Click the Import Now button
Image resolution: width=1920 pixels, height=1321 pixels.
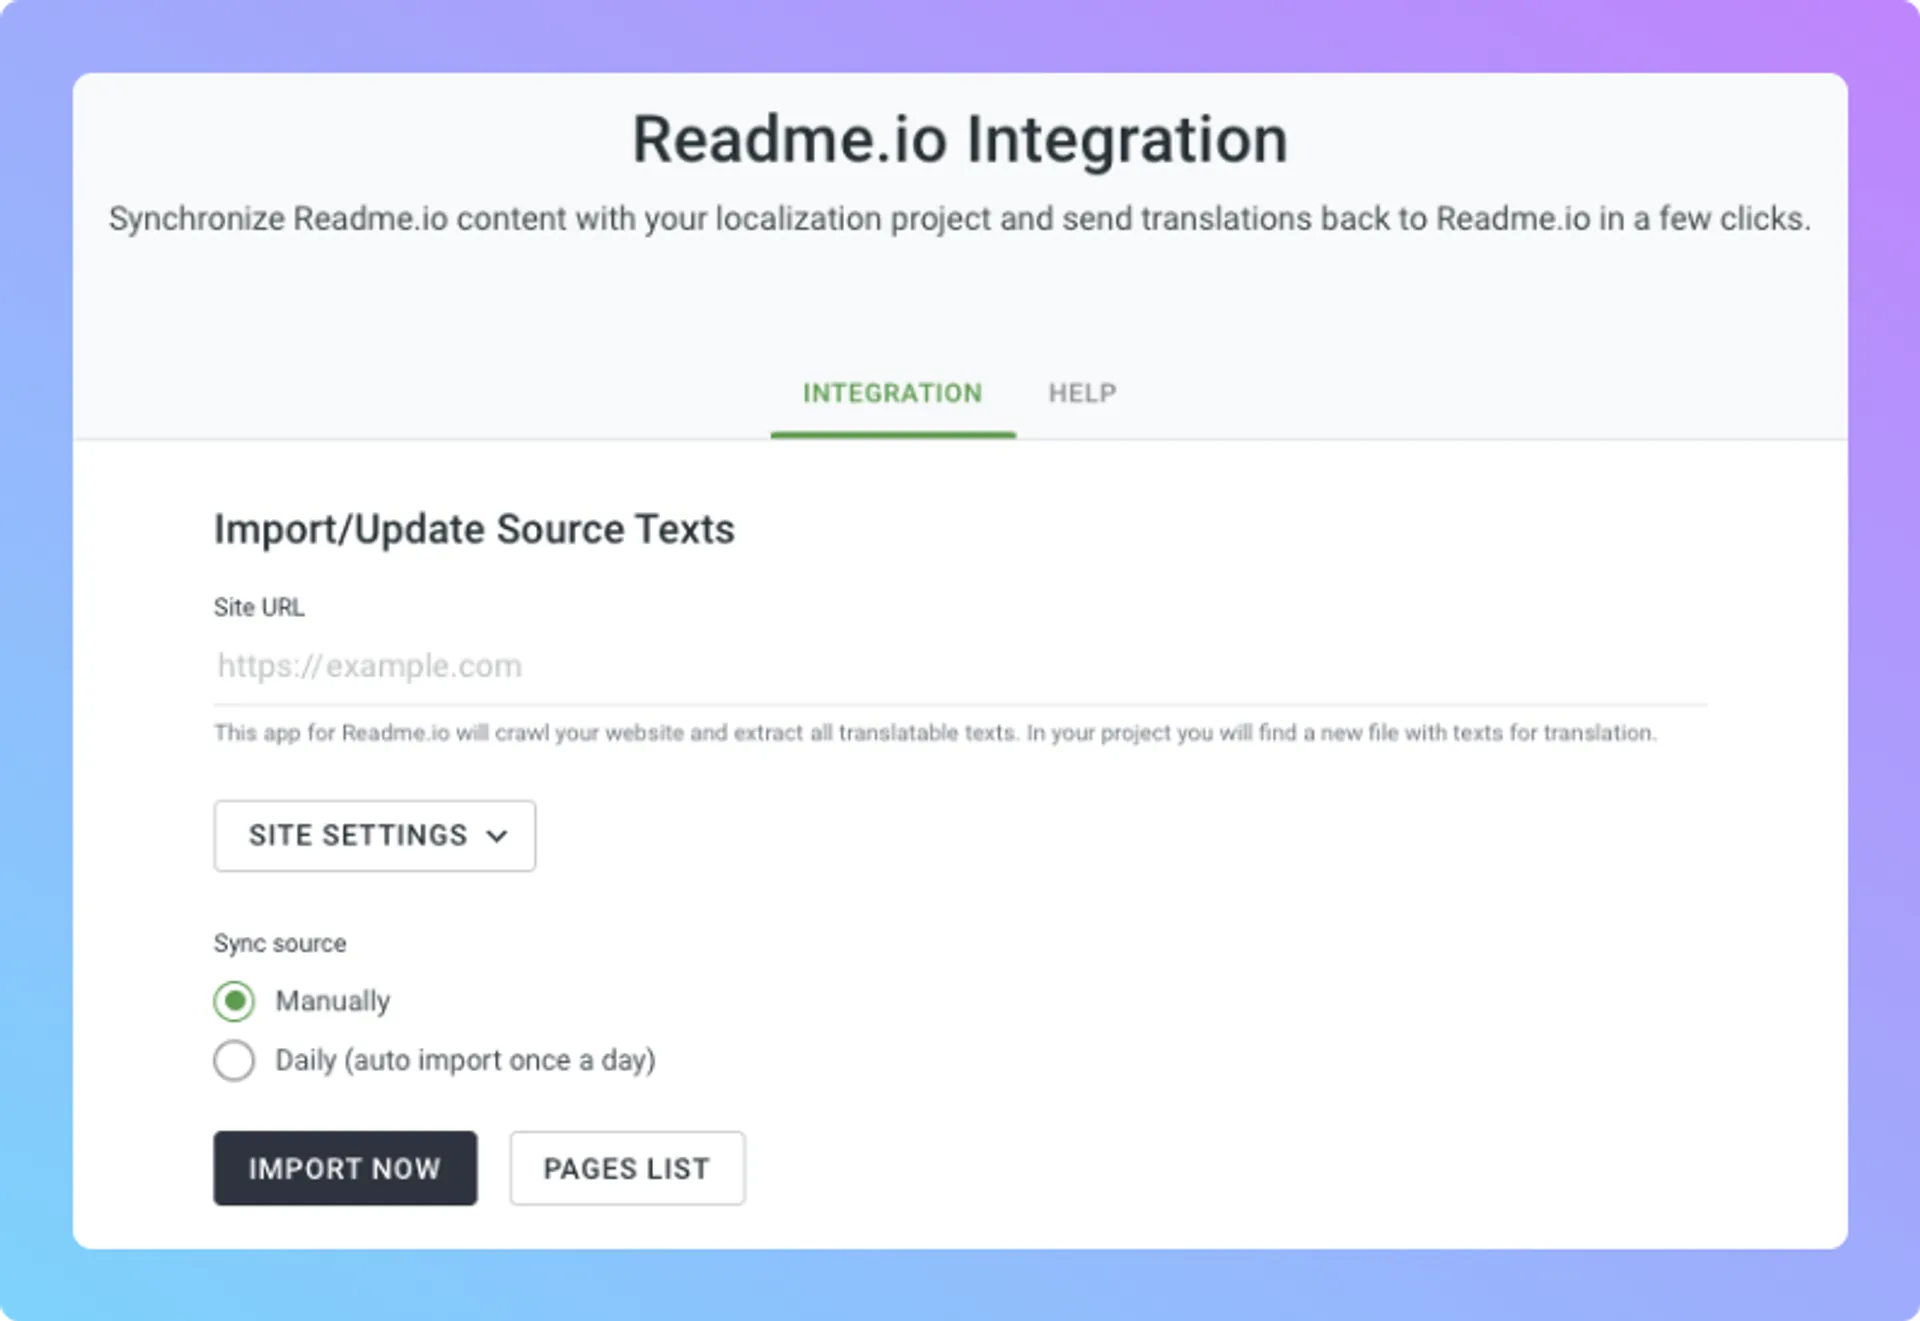345,1168
